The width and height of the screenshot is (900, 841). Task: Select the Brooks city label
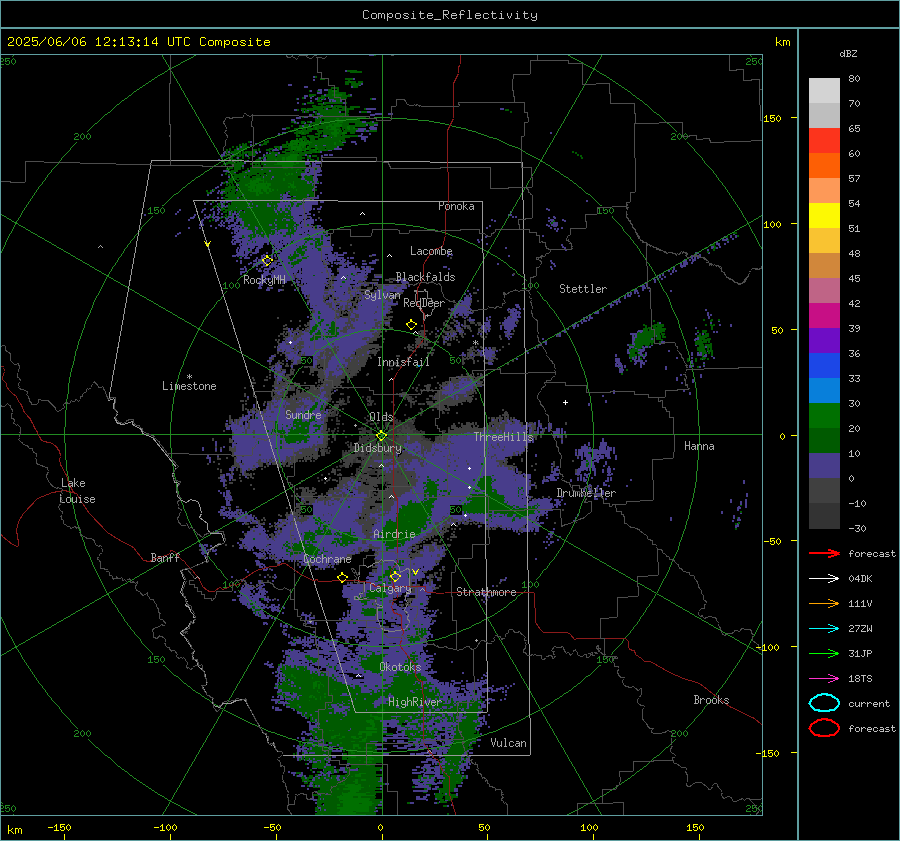click(711, 700)
